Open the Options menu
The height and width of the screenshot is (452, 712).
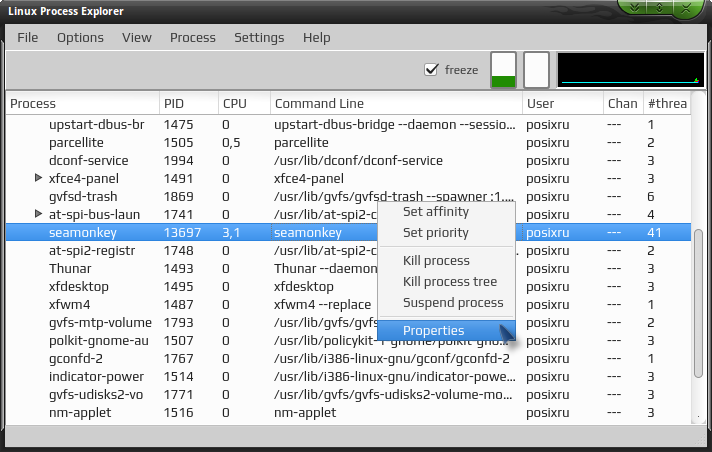80,37
